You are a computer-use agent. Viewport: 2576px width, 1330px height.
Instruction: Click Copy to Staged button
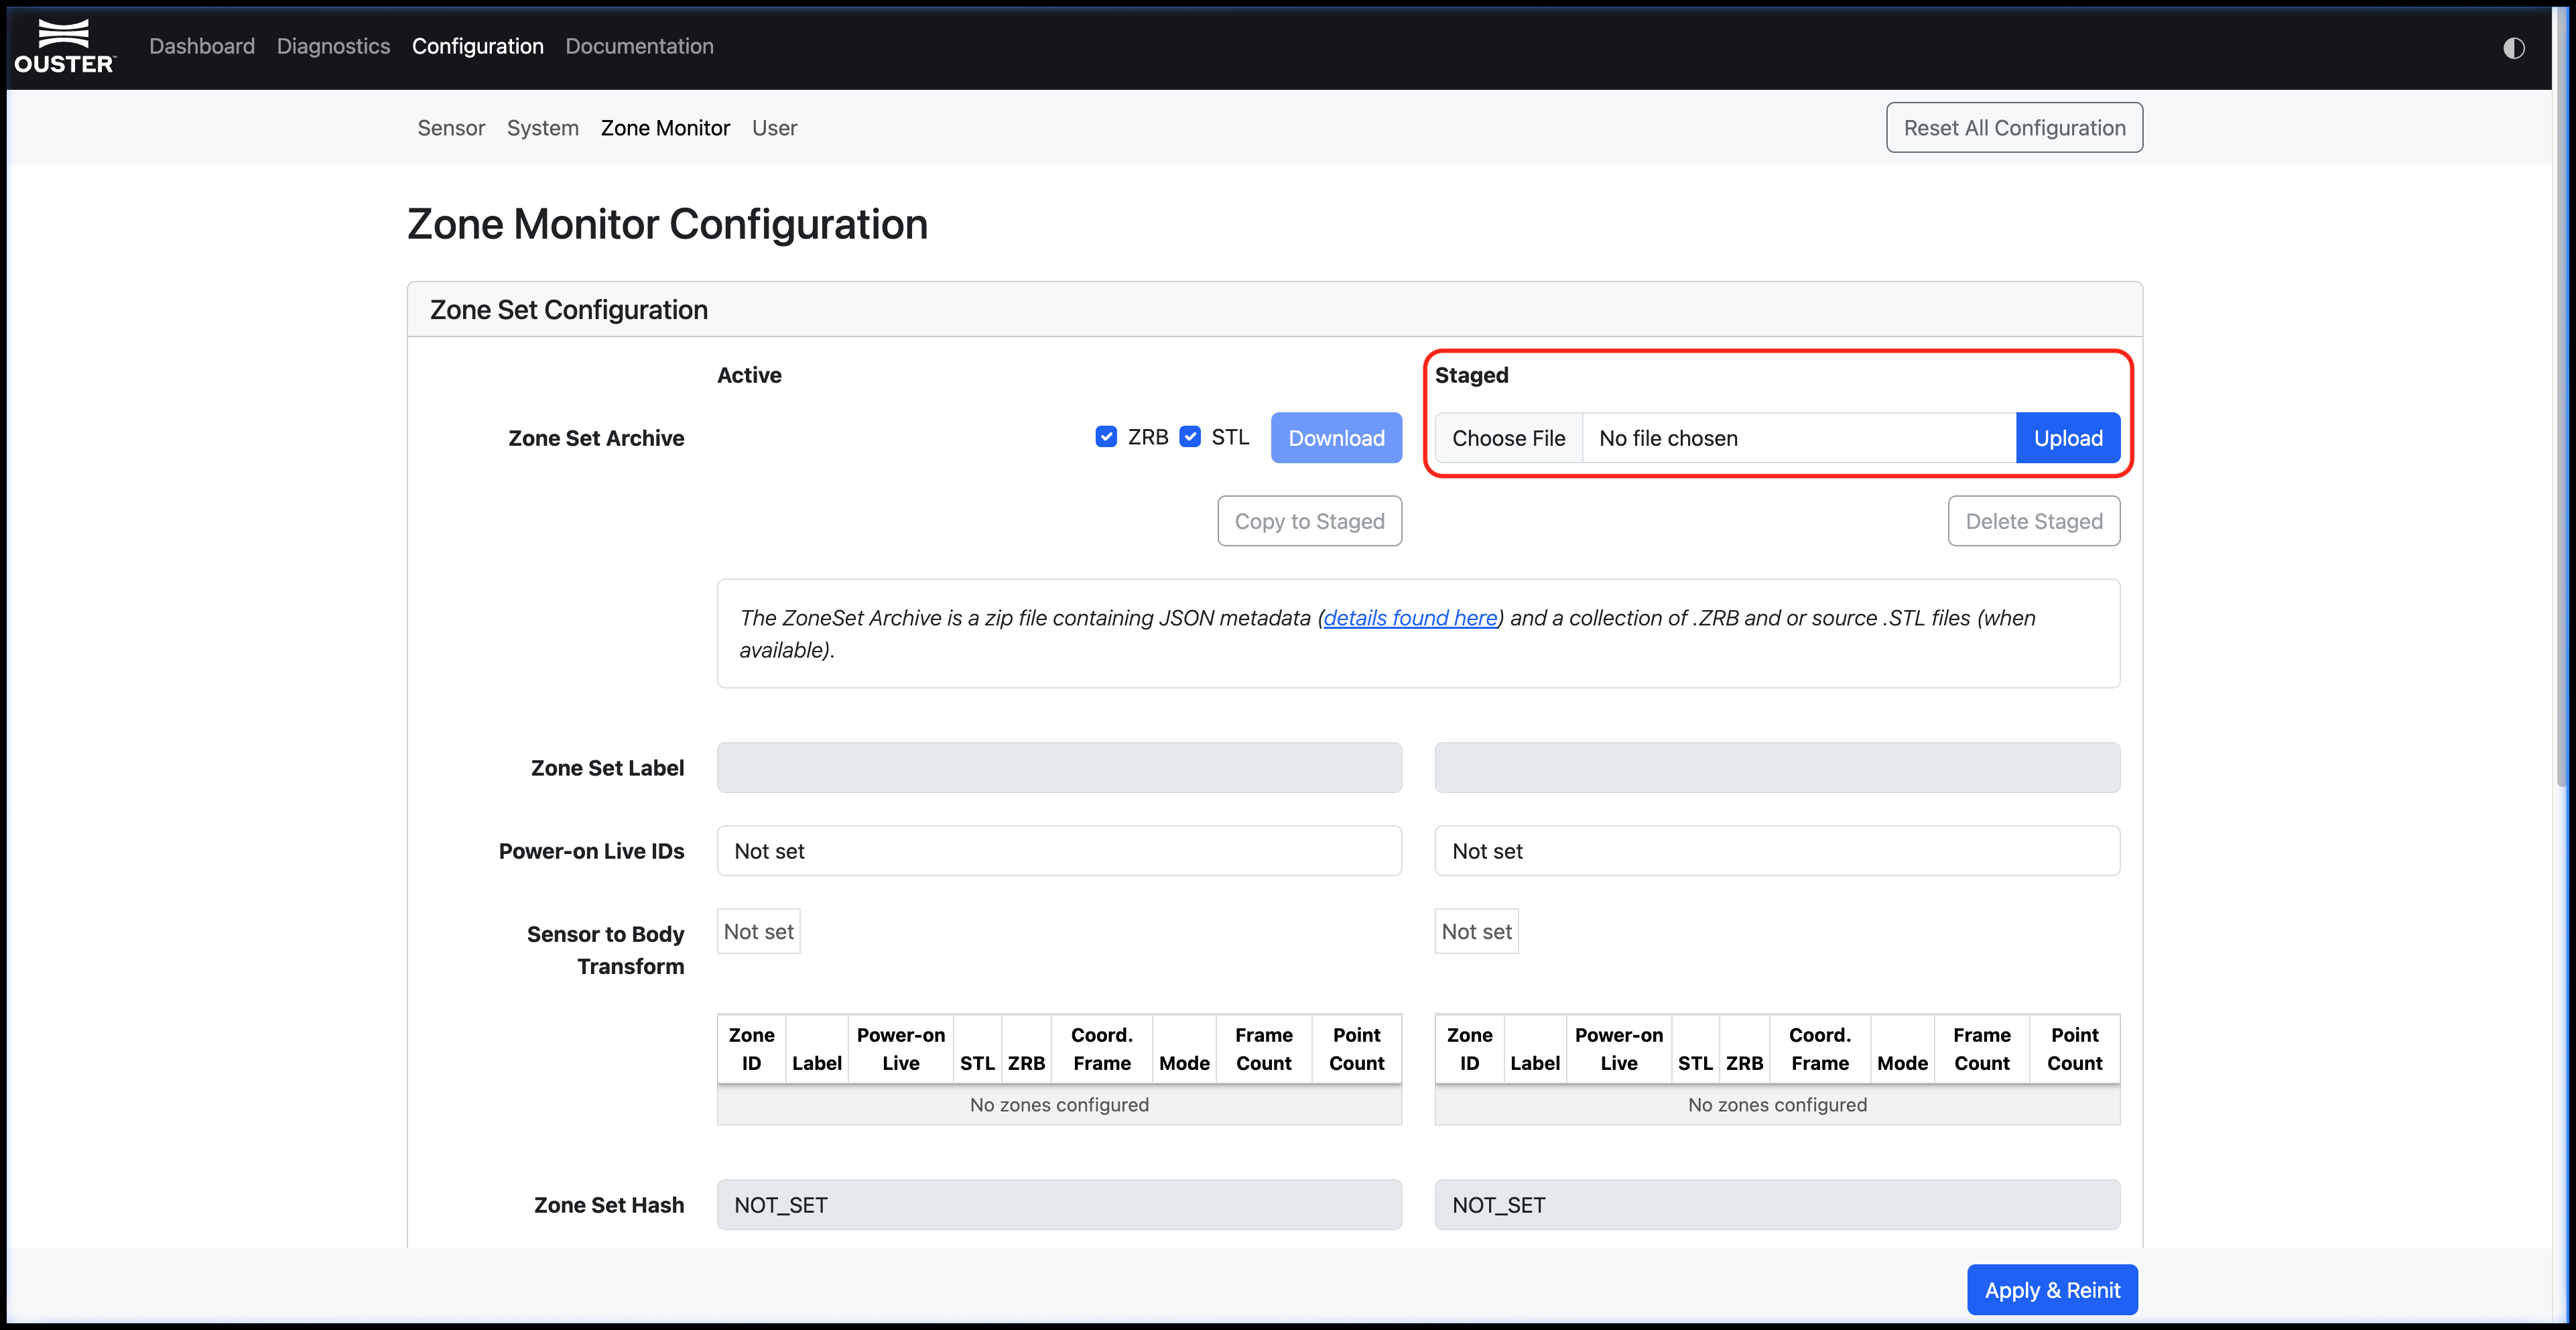(1309, 521)
